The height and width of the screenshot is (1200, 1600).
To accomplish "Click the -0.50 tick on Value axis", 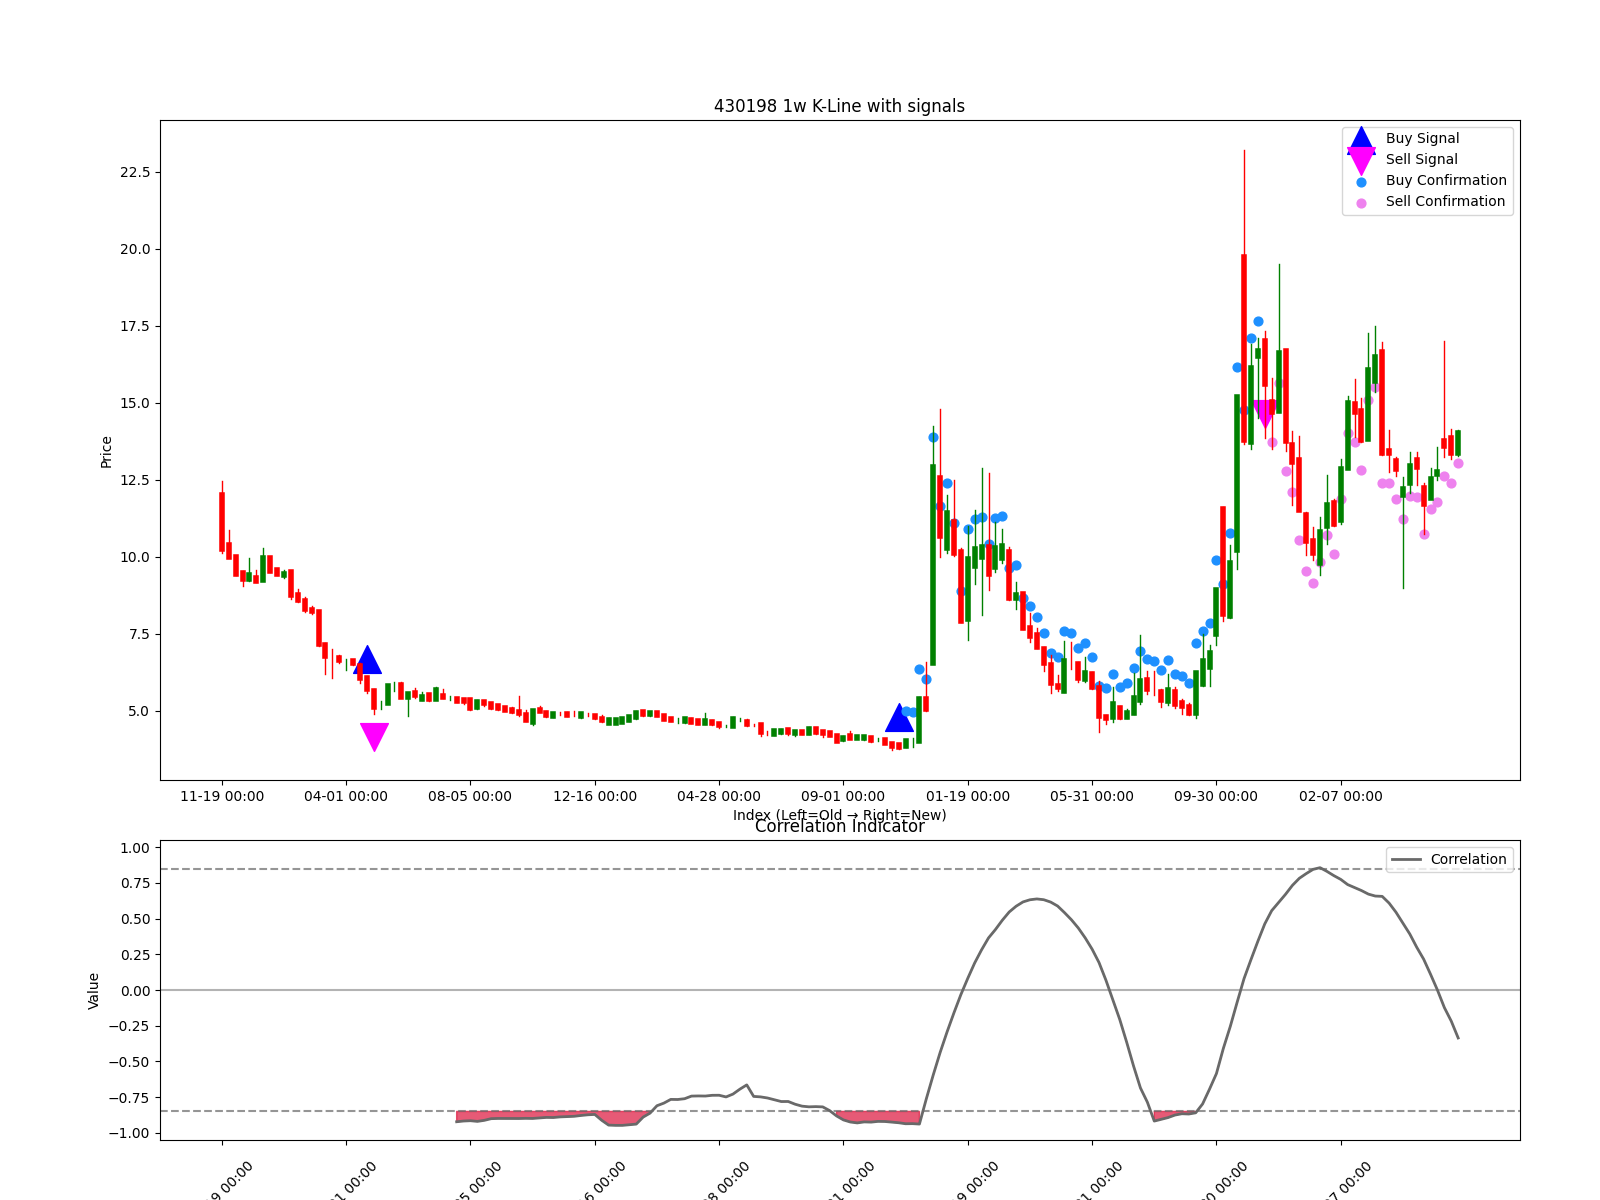I will point(130,1063).
